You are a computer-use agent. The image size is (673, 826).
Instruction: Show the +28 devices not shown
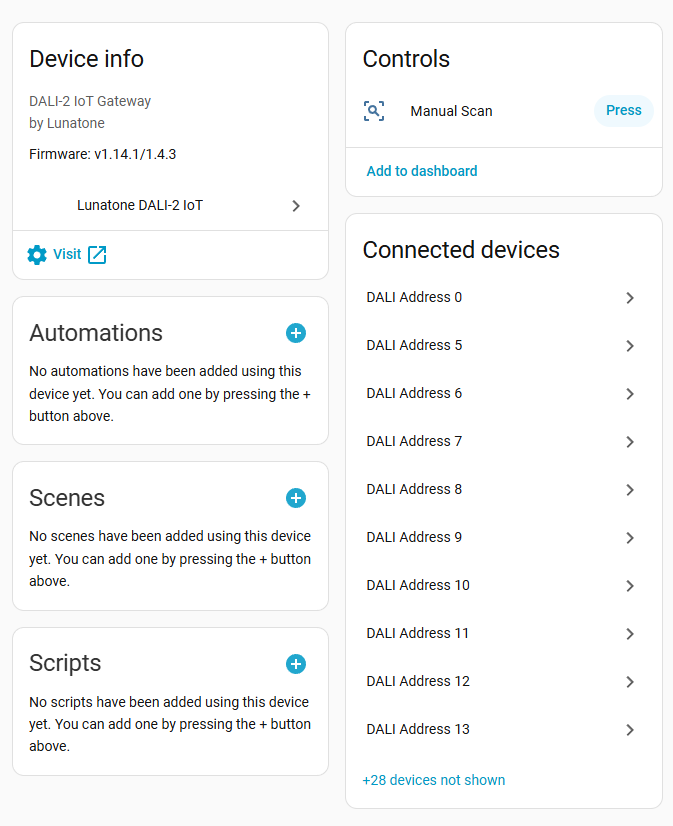pos(433,780)
